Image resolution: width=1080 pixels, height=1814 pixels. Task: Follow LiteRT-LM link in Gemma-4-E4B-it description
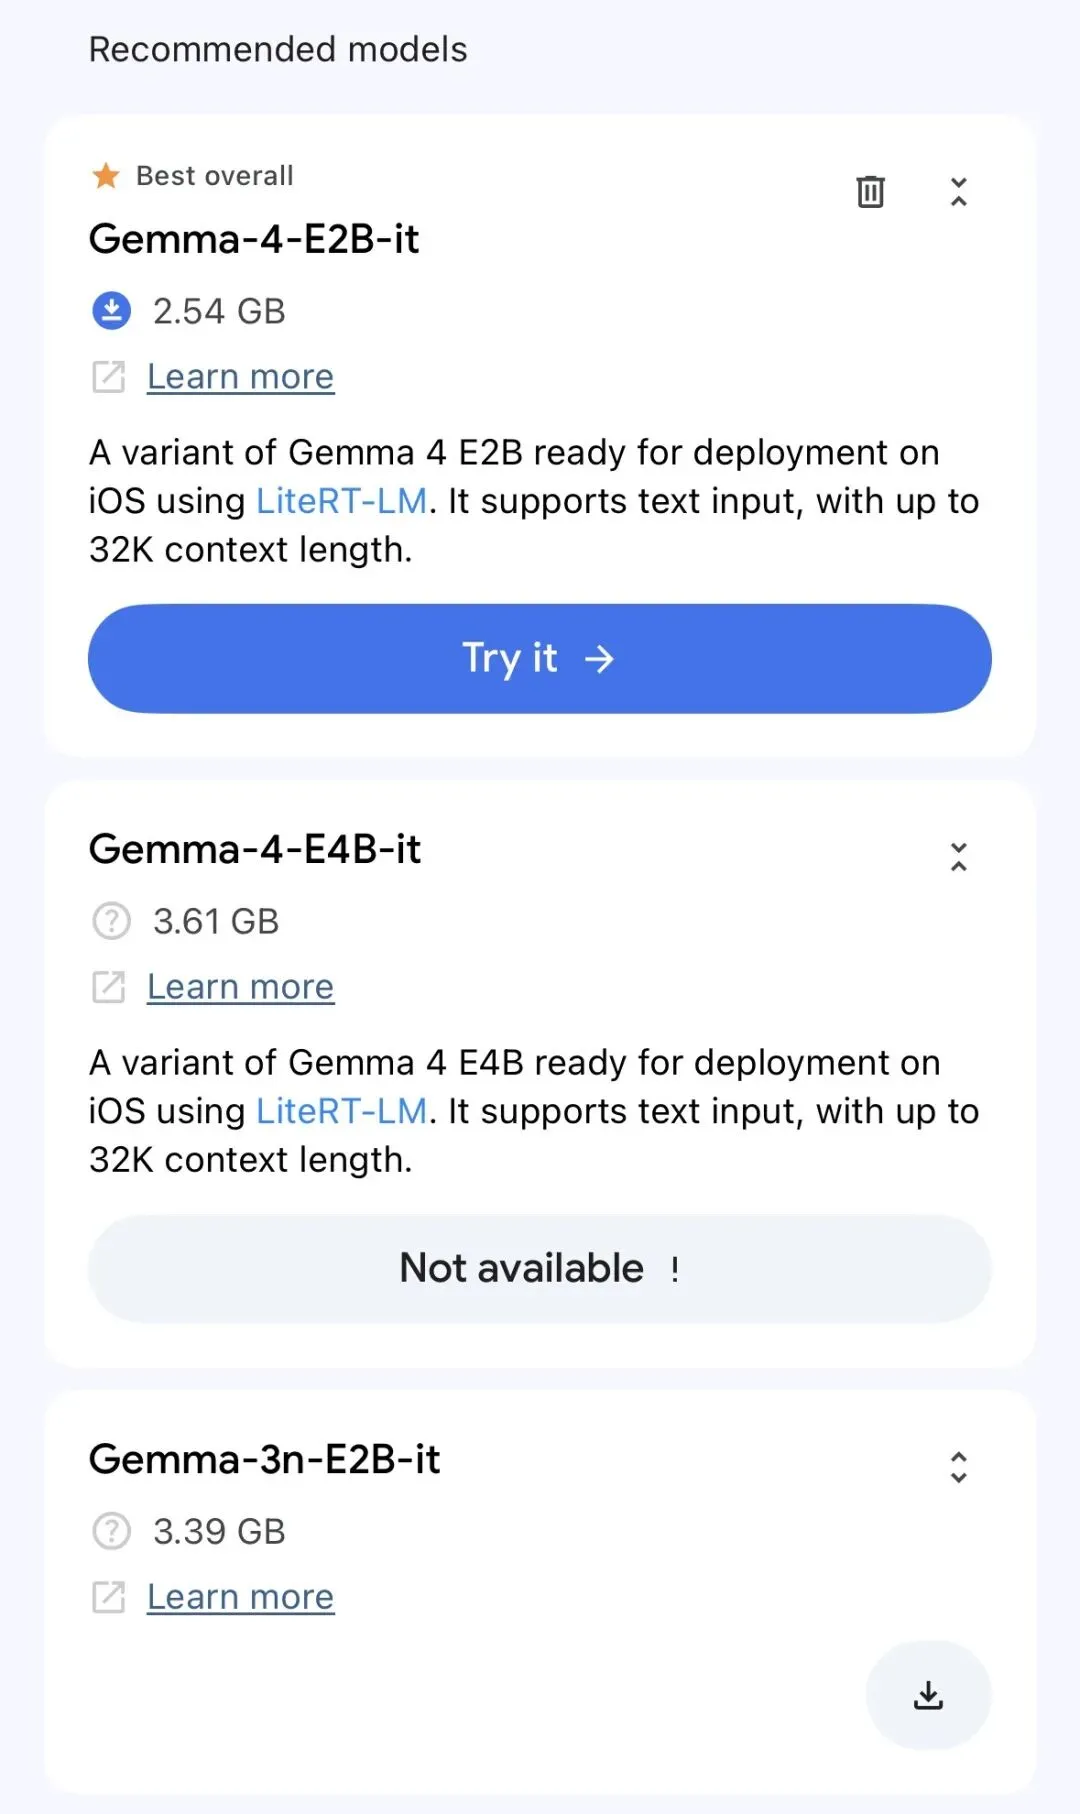341,1111
